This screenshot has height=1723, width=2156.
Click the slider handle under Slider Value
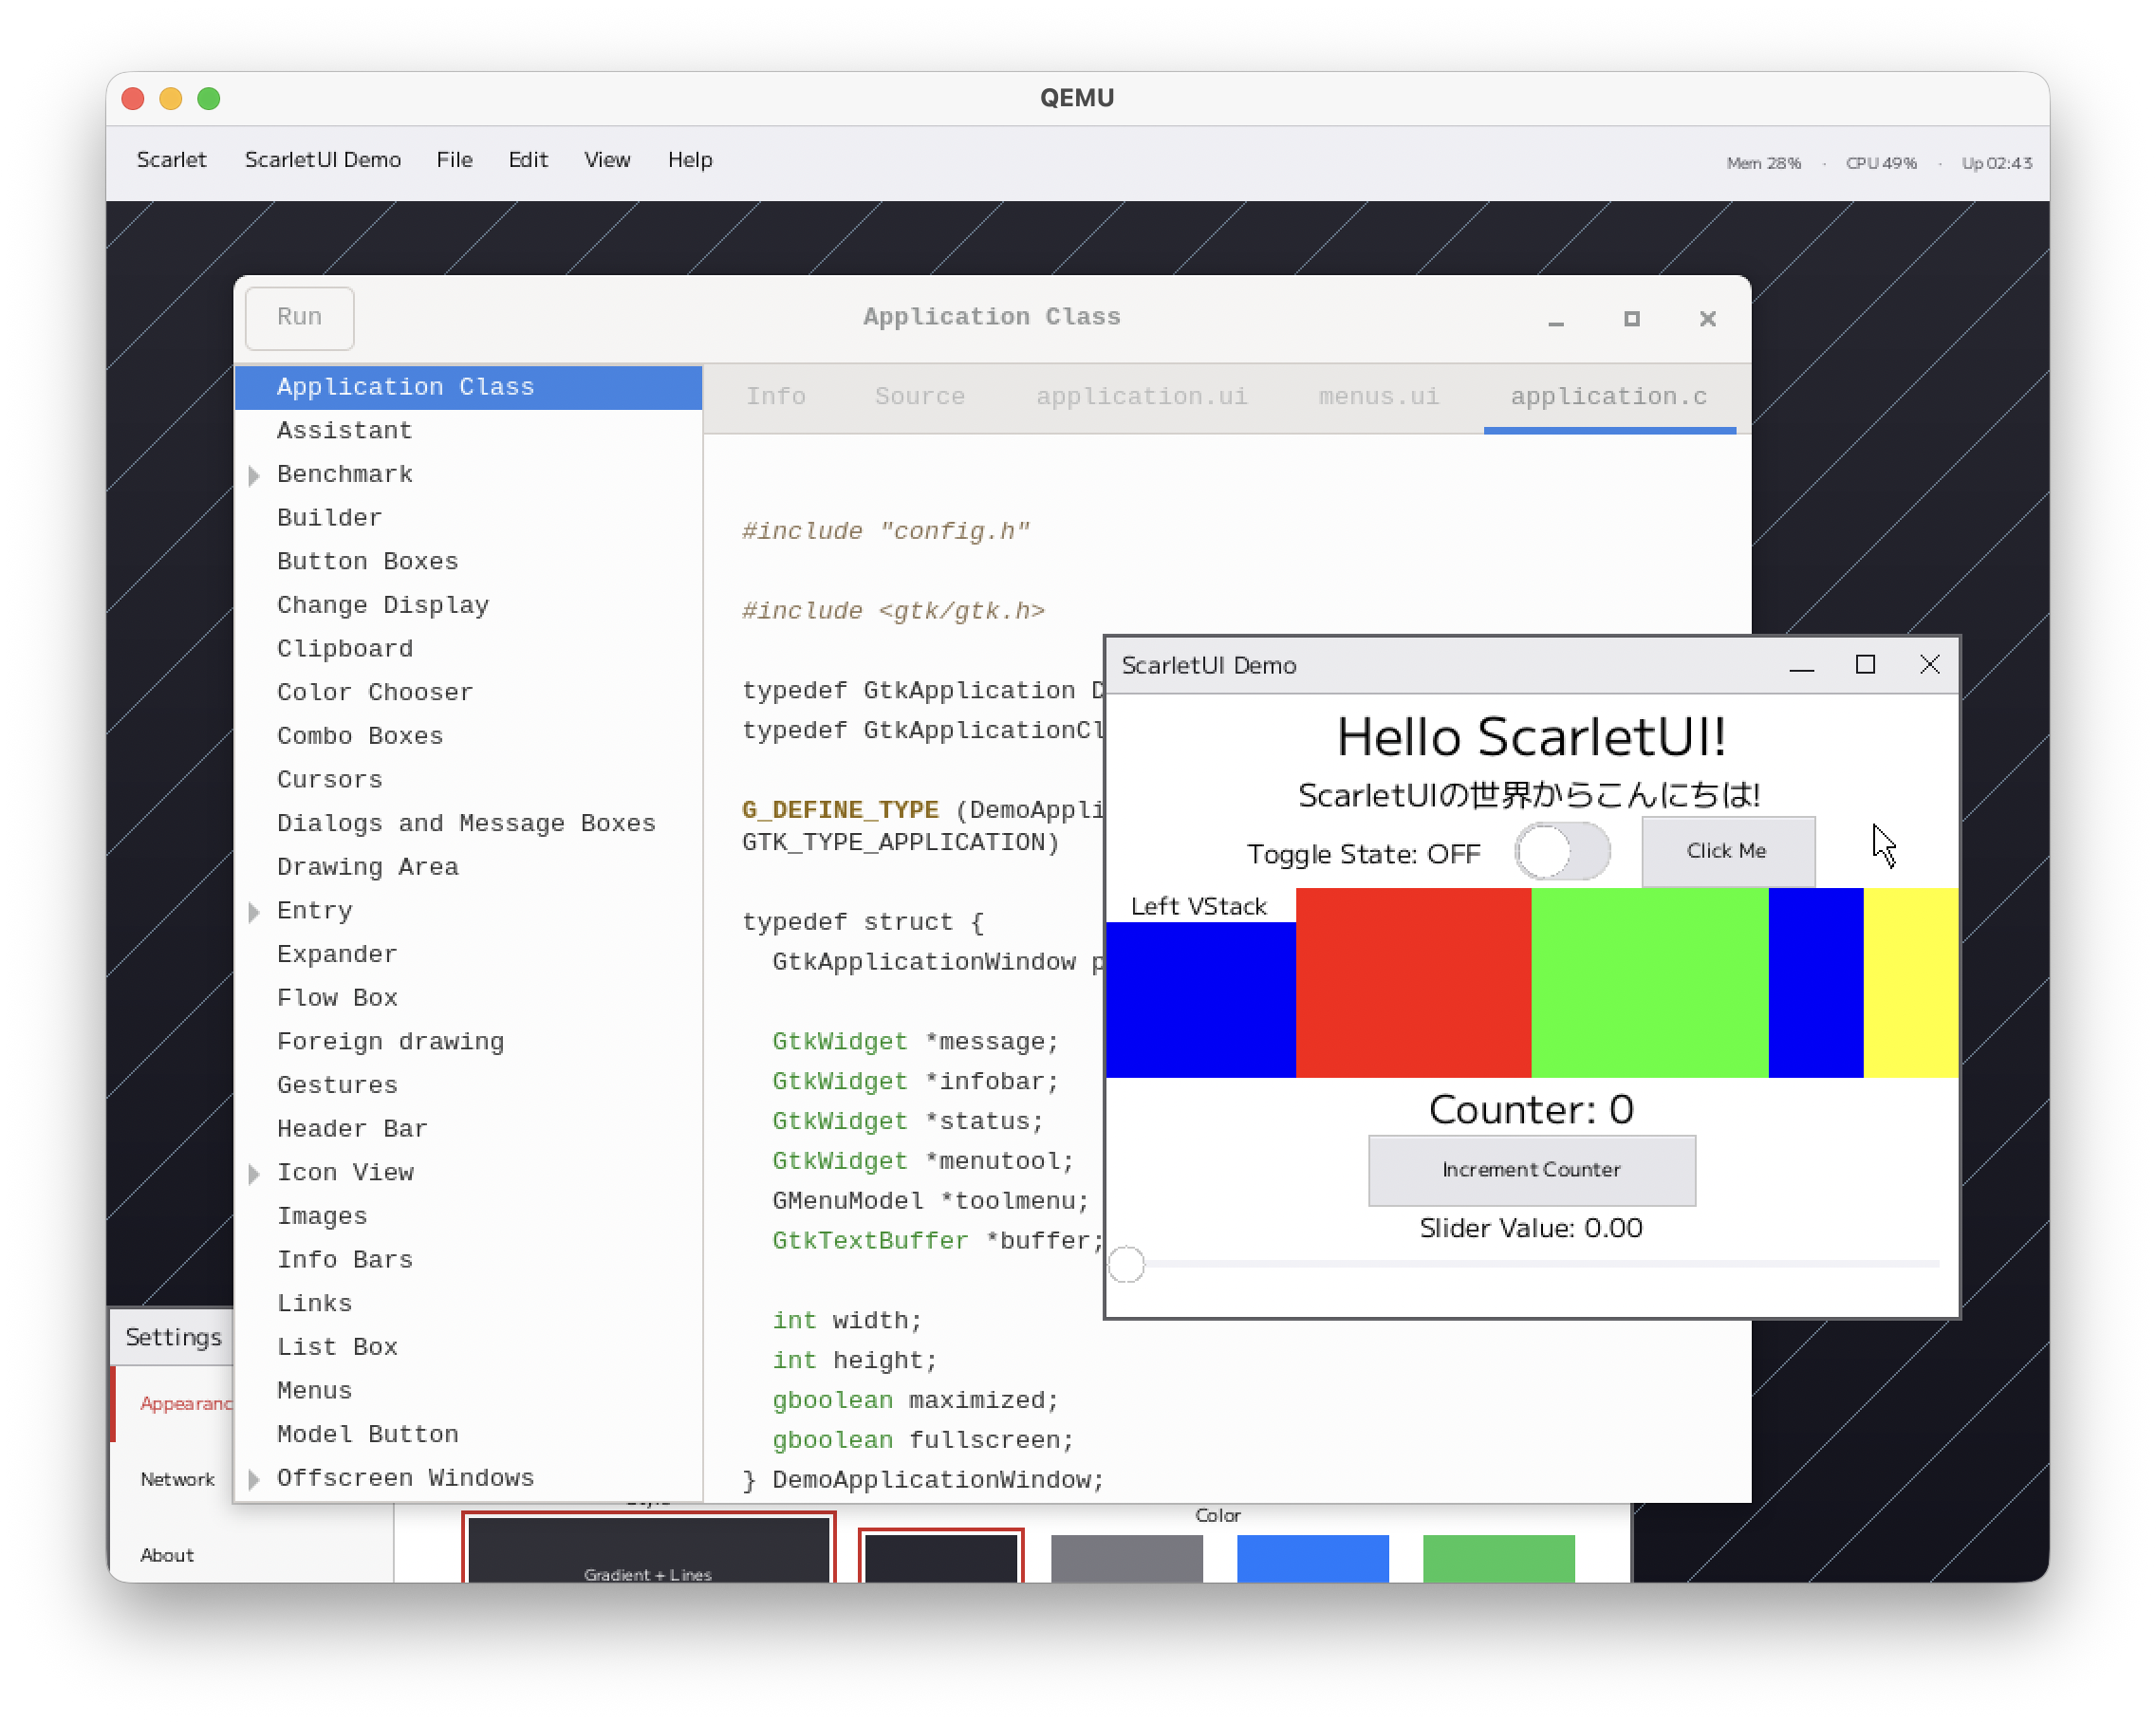[x=1127, y=1265]
